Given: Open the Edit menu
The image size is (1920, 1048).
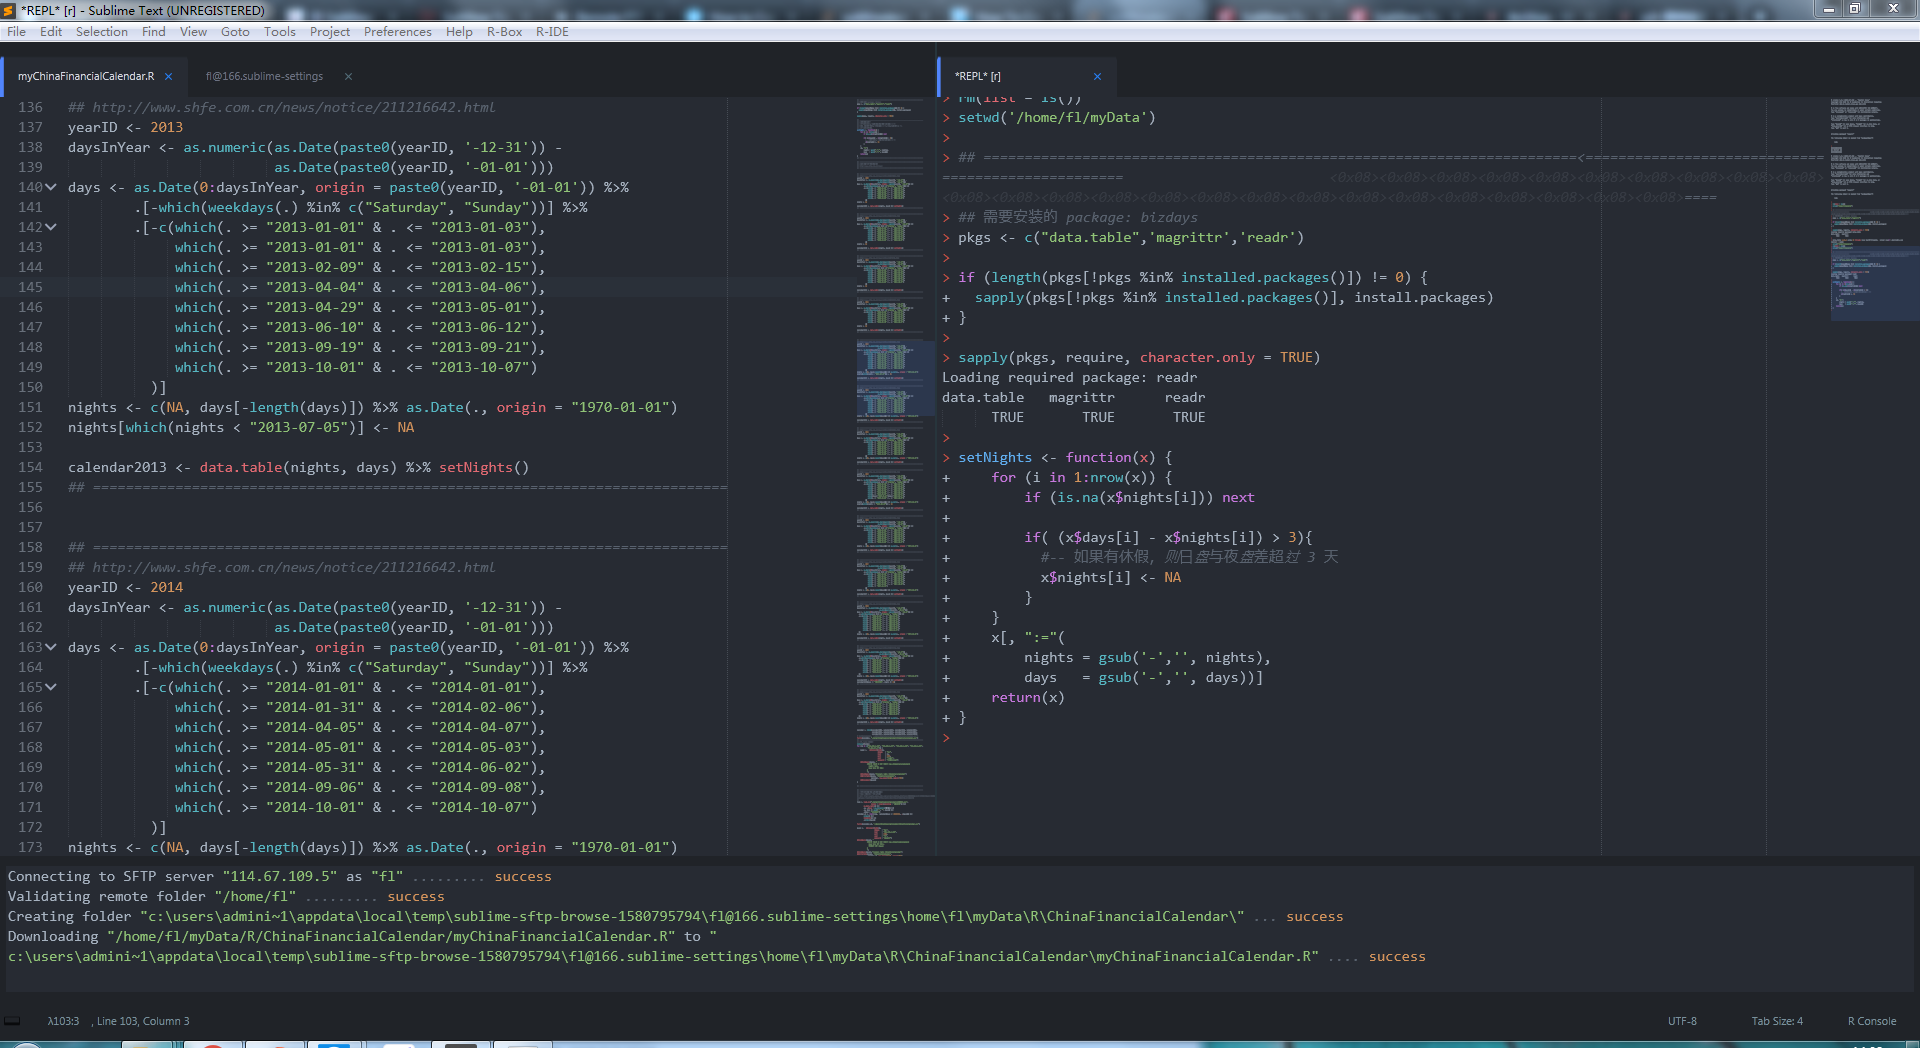Looking at the screenshot, I should pyautogui.click(x=51, y=32).
